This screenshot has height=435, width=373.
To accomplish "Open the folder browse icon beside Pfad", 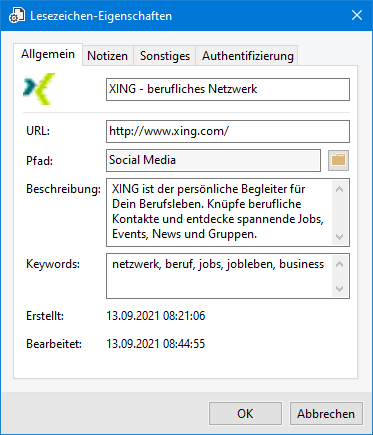I will 338,160.
